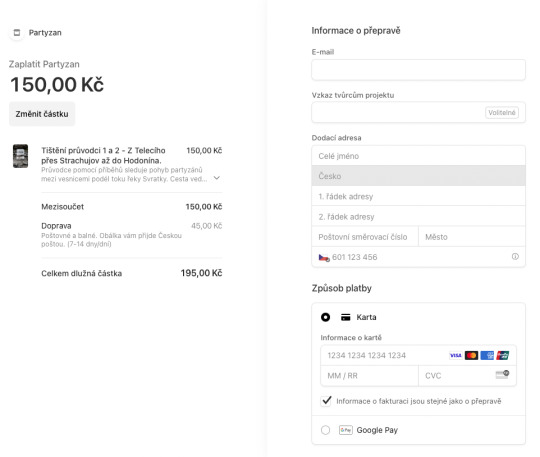
Task: Focus the E-mail input field
Action: pyautogui.click(x=418, y=70)
